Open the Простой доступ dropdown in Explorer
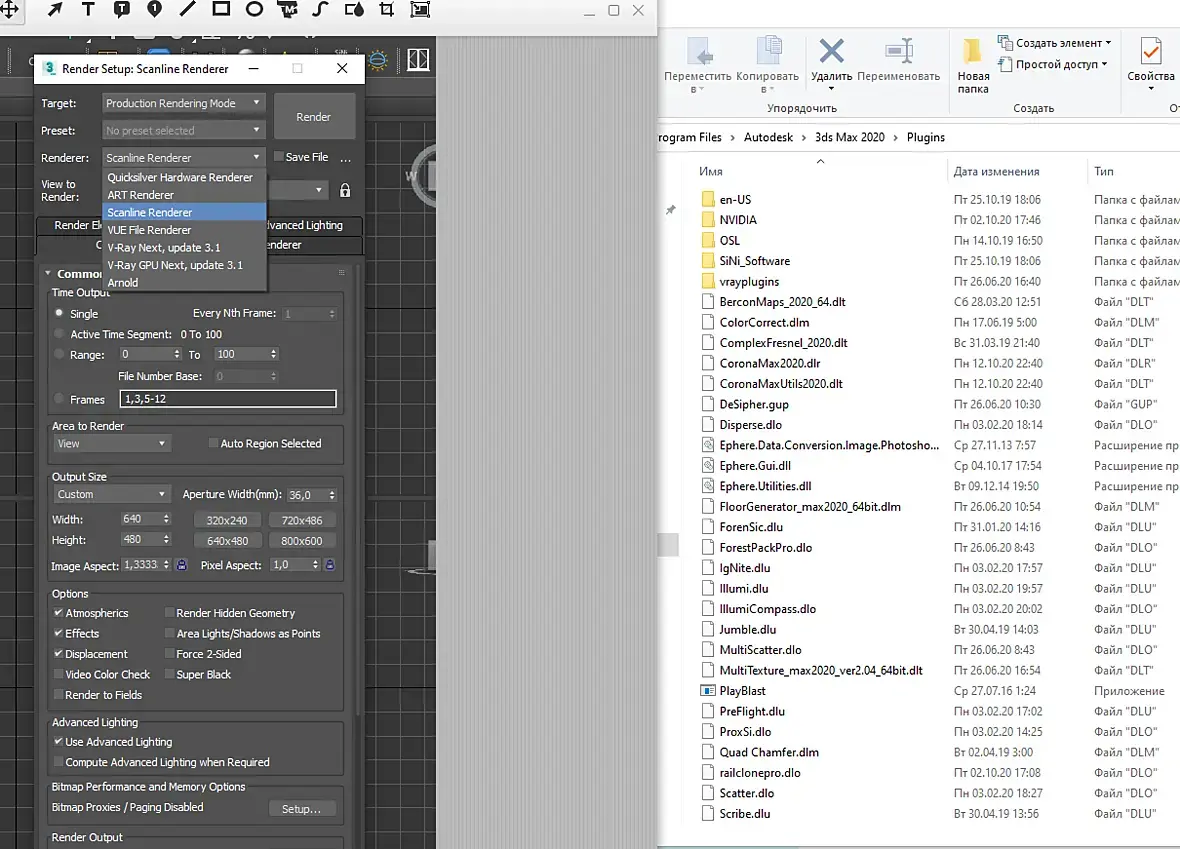The width and height of the screenshot is (1180, 849). [x=1052, y=64]
